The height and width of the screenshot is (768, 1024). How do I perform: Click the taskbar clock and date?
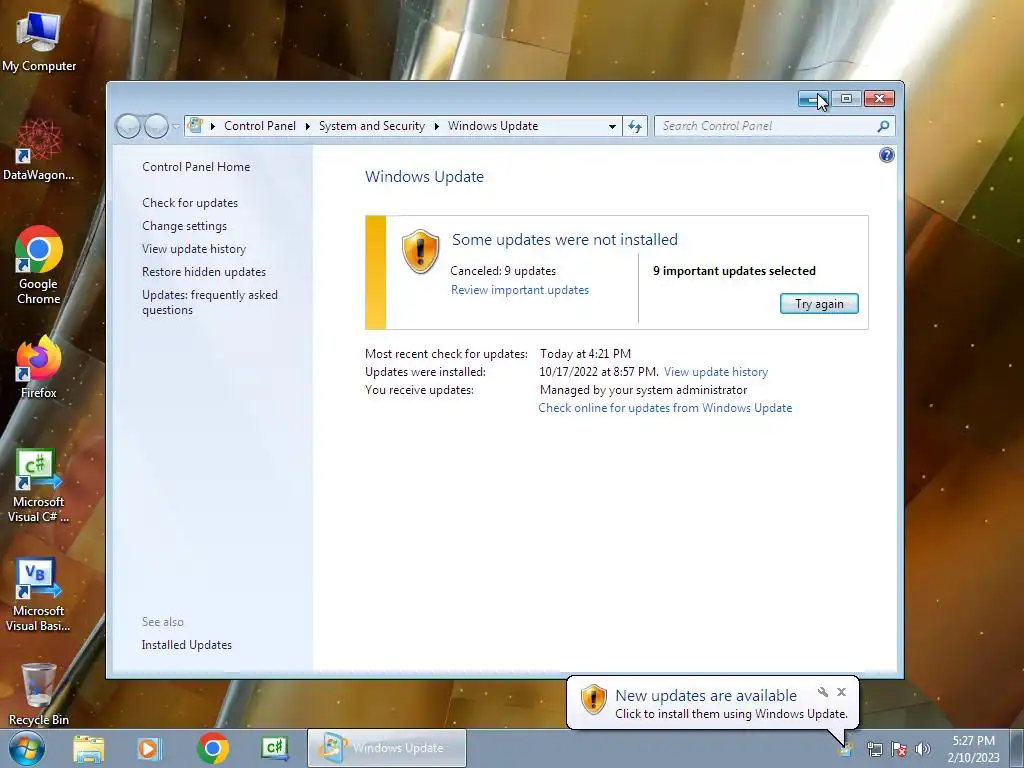point(973,749)
